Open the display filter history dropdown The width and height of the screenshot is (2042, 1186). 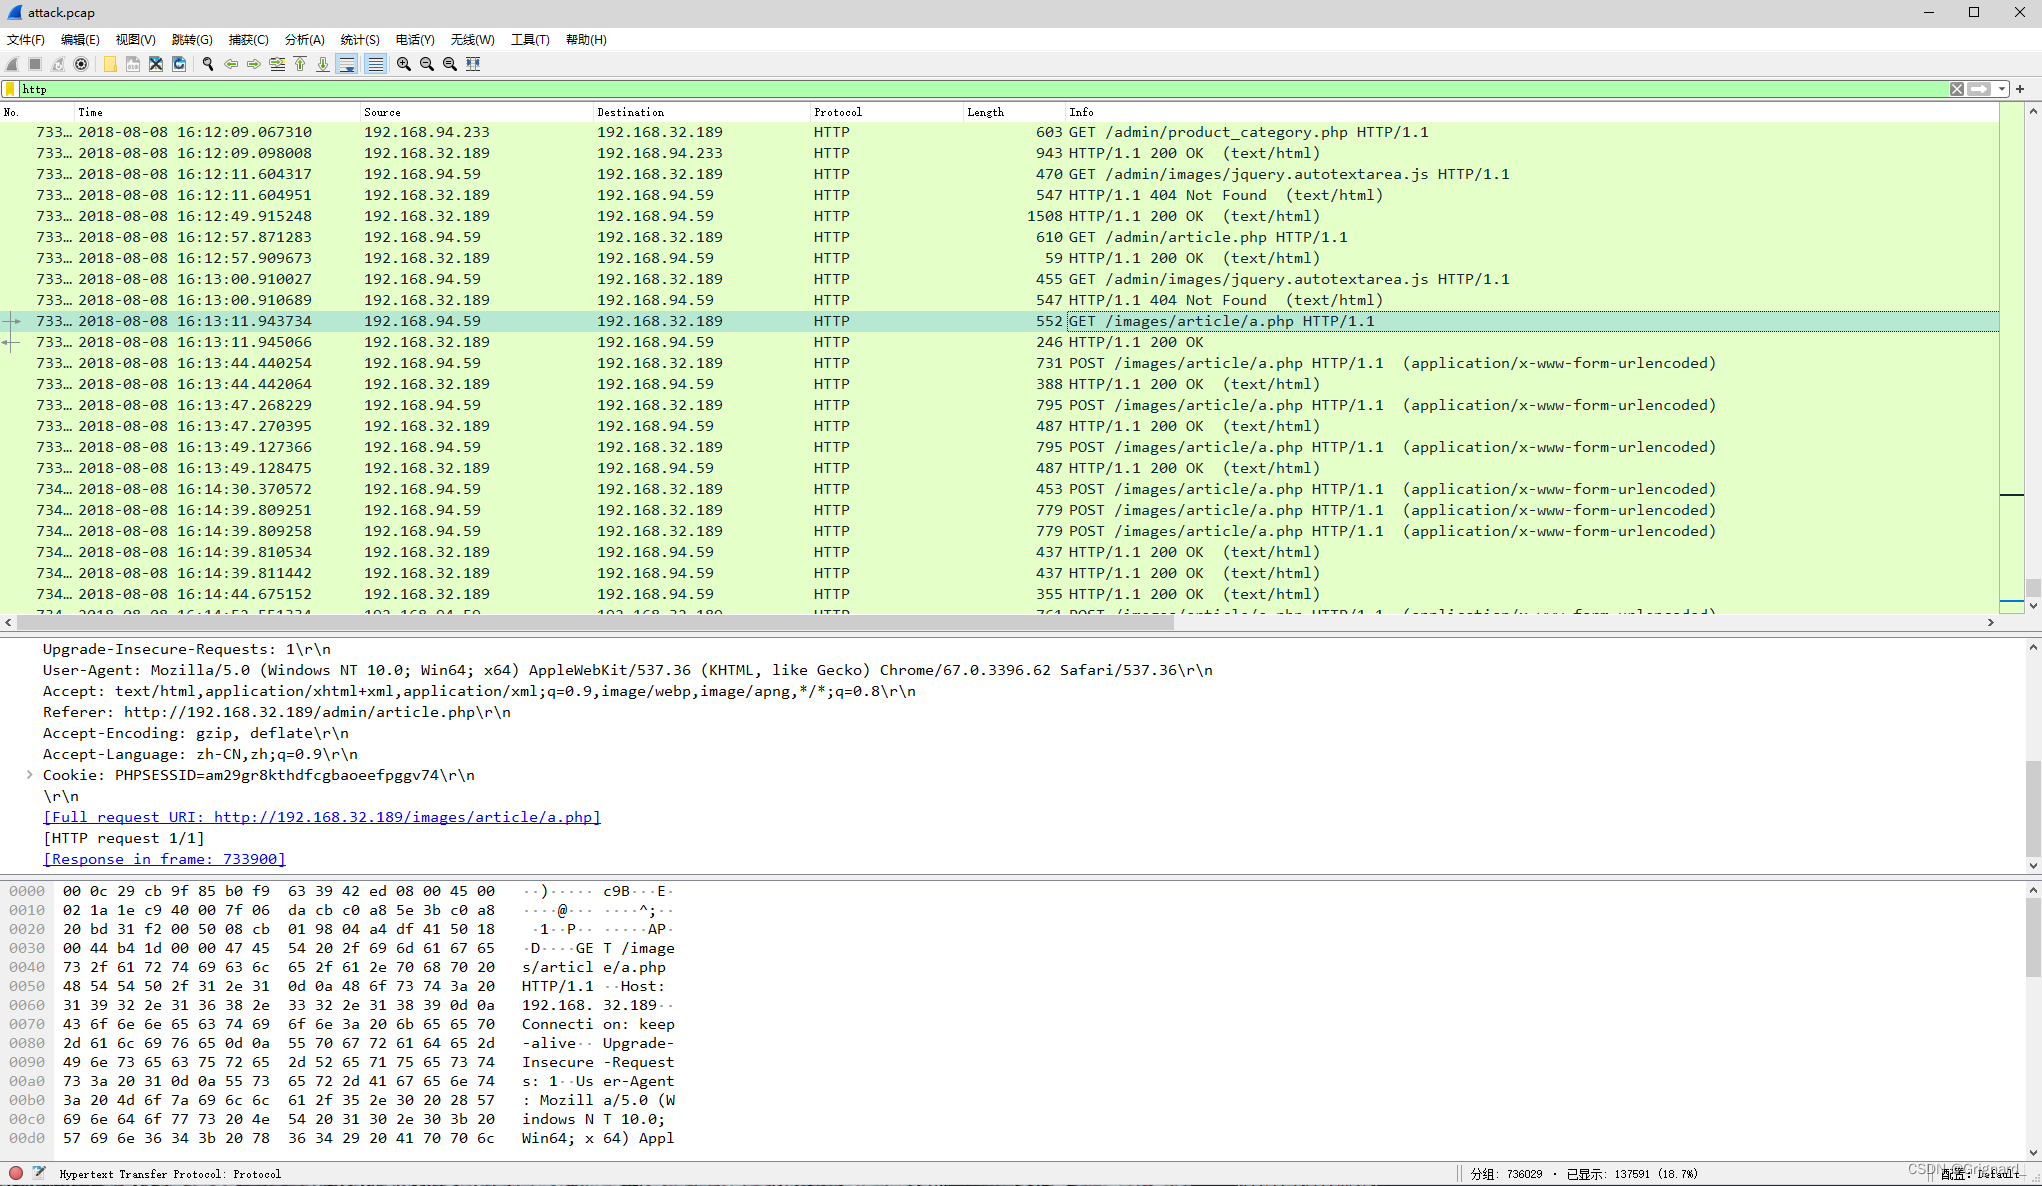click(2001, 89)
